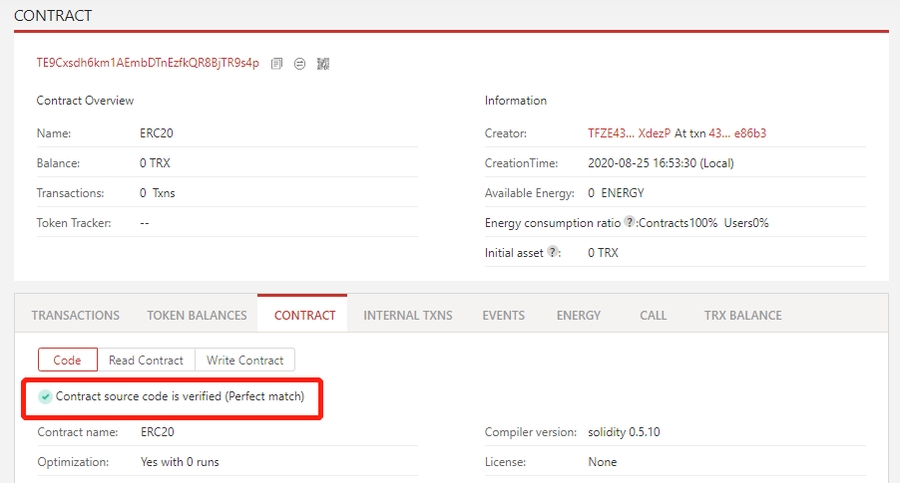This screenshot has height=483, width=900.
Task: Switch to the Token Balances tab
Action: 197,315
